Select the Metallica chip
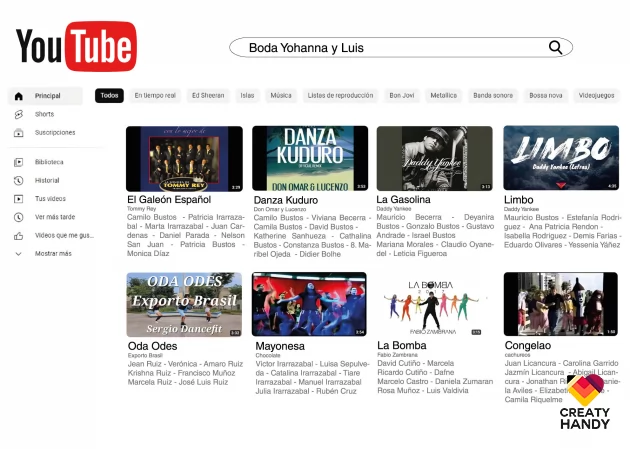 [x=444, y=96]
